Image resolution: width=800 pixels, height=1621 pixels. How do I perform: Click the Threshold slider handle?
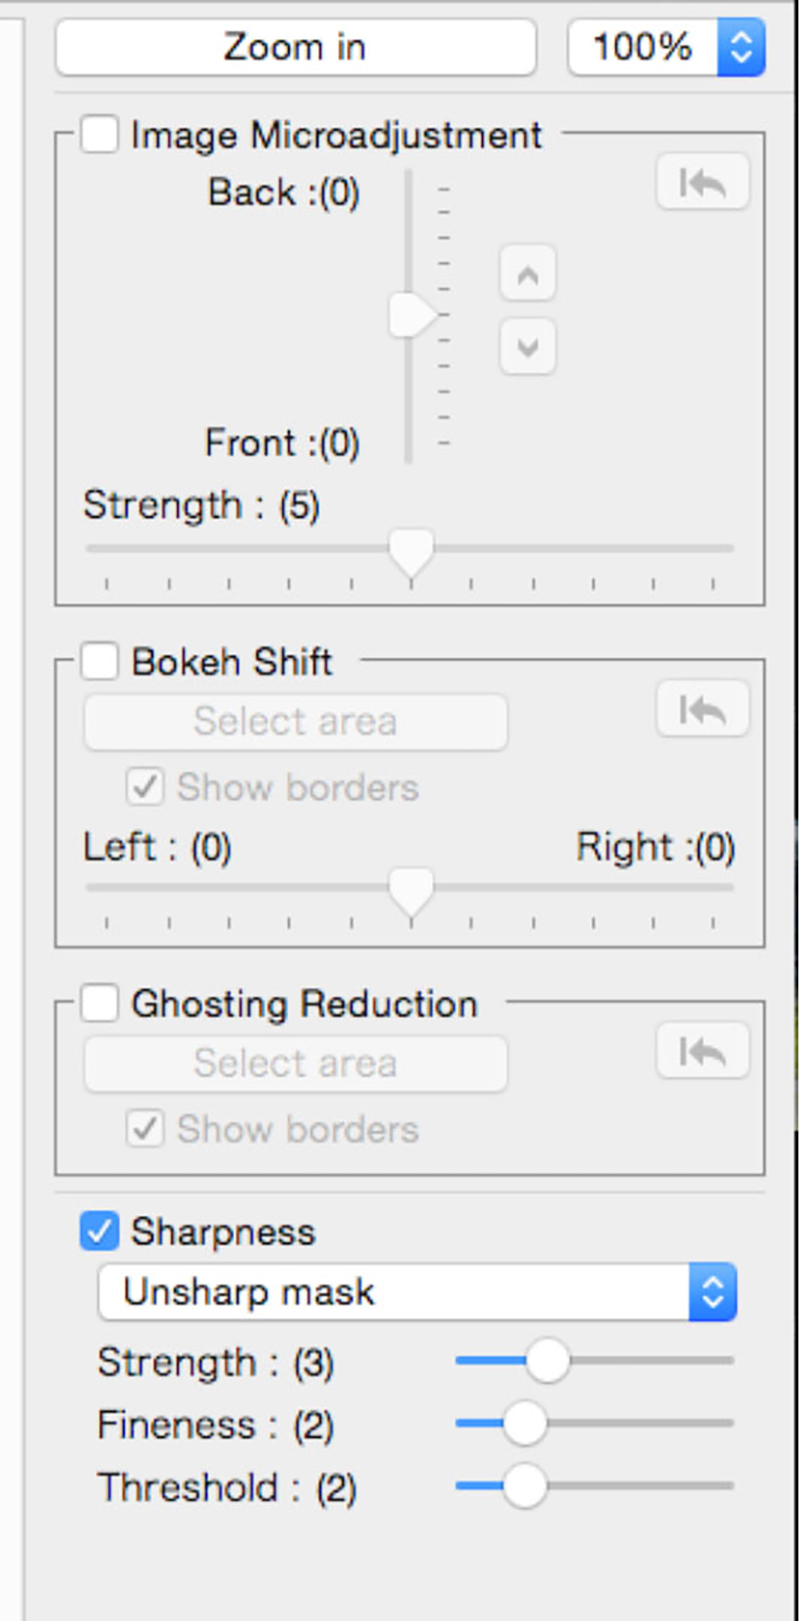tap(524, 1486)
